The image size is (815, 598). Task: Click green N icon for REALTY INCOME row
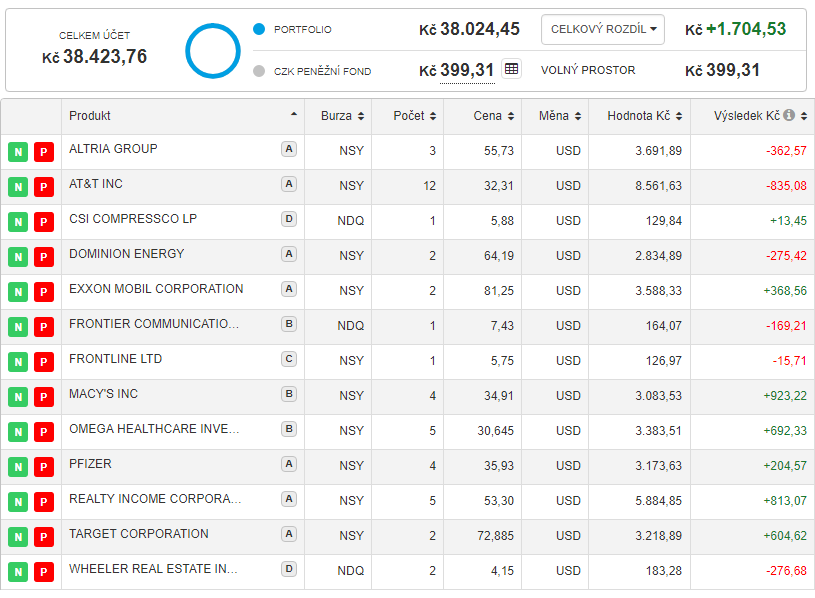[x=18, y=502]
